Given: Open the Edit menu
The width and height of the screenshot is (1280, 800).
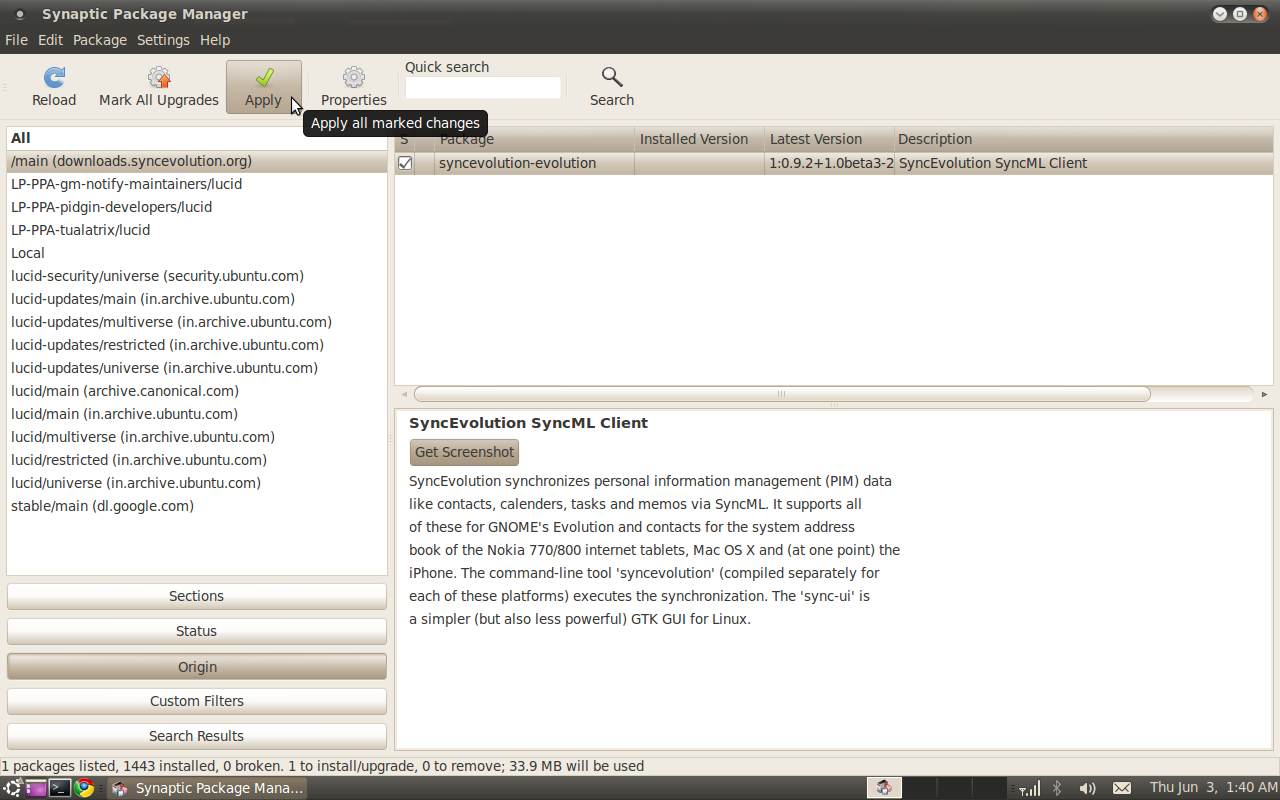Looking at the screenshot, I should 50,40.
